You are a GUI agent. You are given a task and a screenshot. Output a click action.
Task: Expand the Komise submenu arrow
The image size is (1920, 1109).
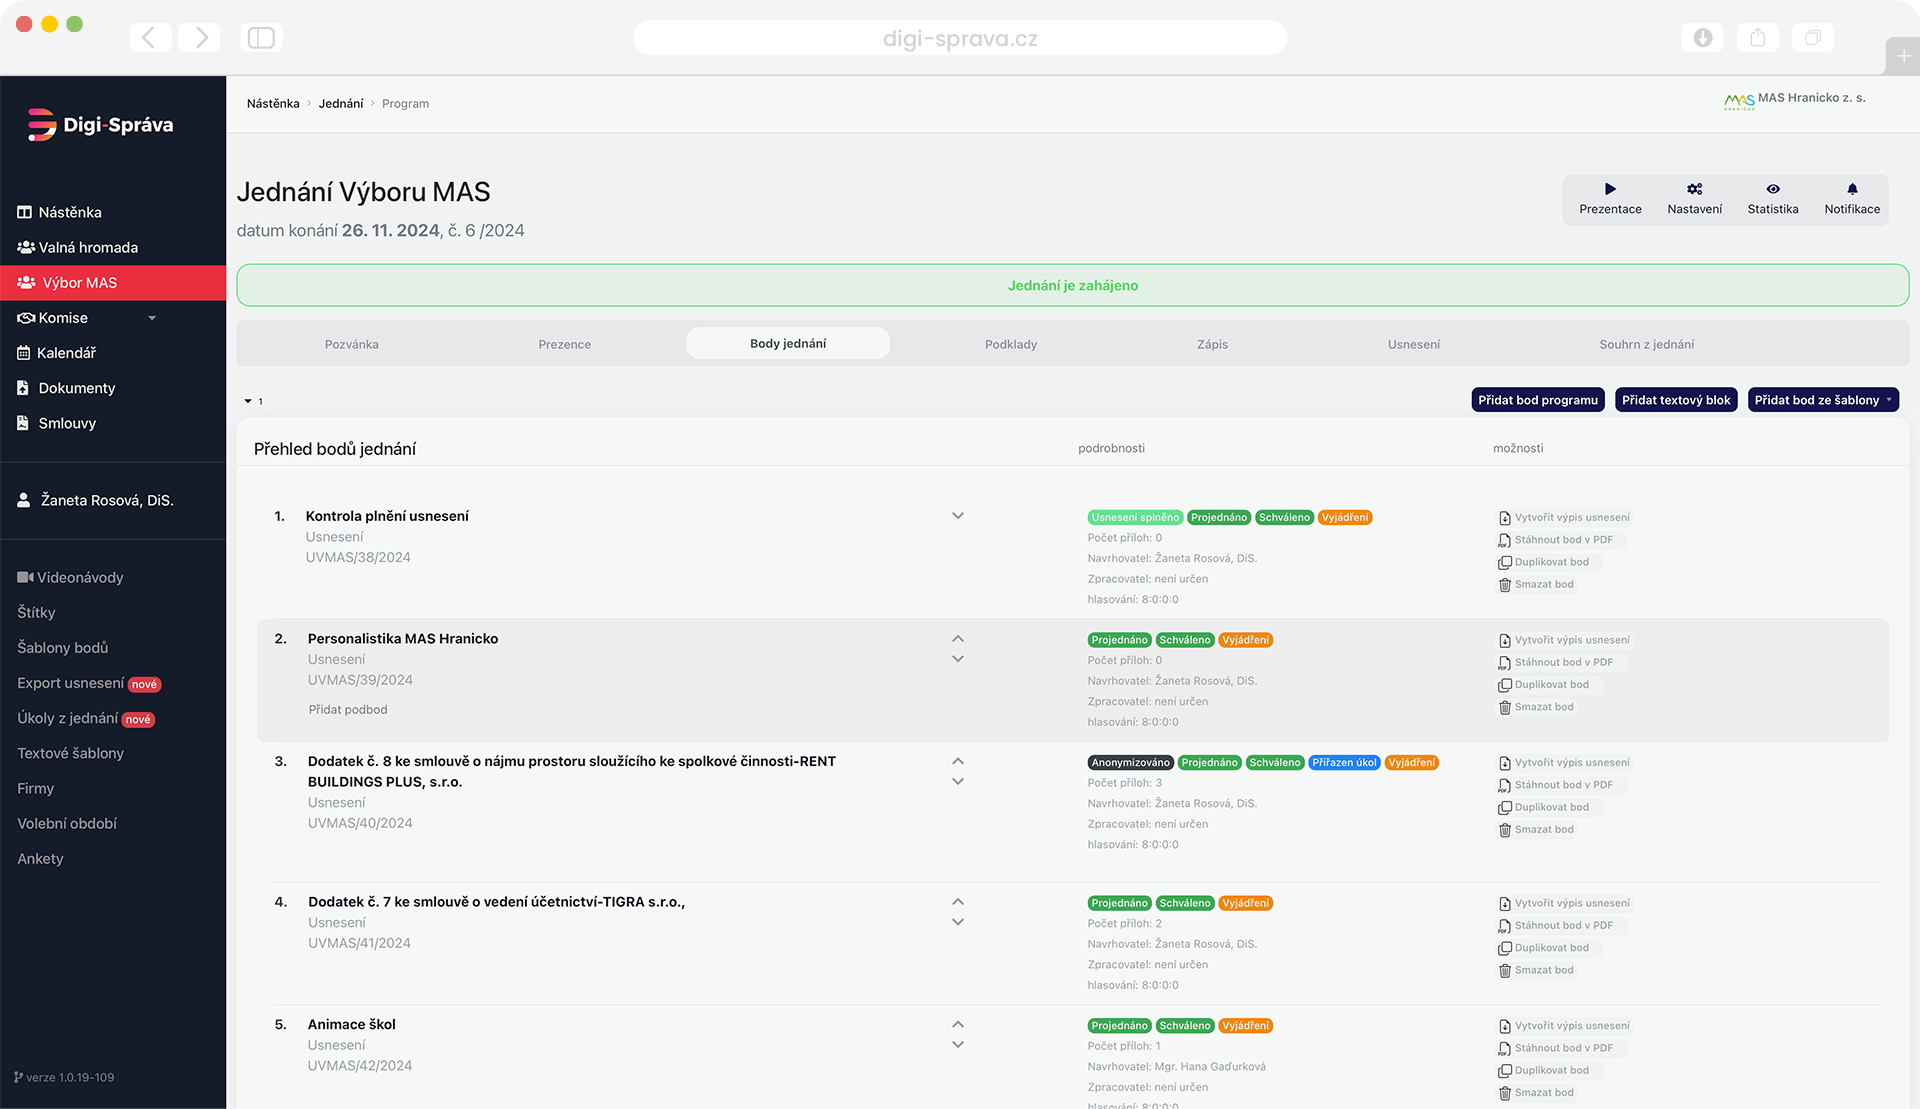(152, 318)
